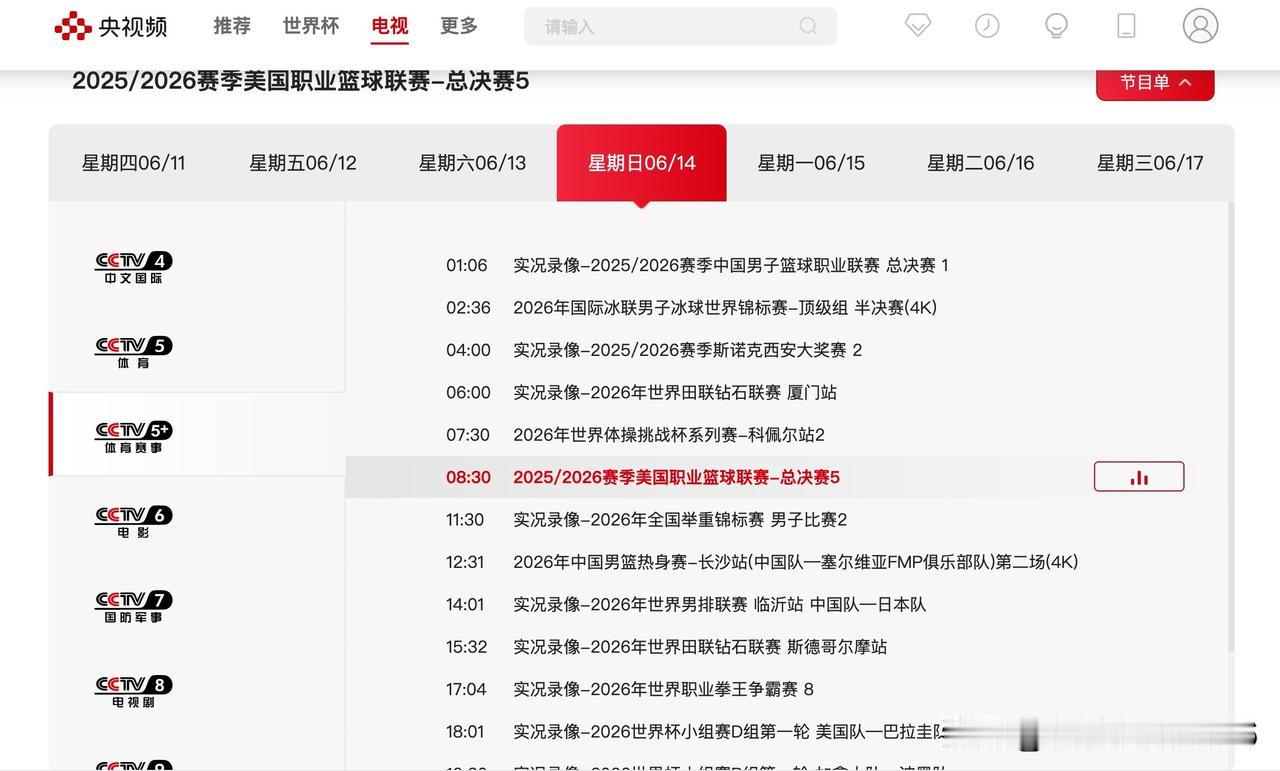Select the 08:30 美国职业篮球联赛-总决赛5 row
Image resolution: width=1280 pixels, height=771 pixels.
click(x=789, y=477)
